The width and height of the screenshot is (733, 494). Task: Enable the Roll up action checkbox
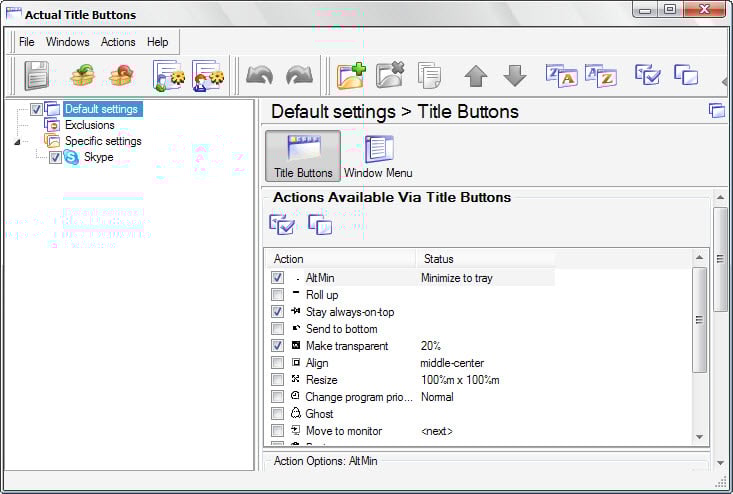click(x=277, y=294)
